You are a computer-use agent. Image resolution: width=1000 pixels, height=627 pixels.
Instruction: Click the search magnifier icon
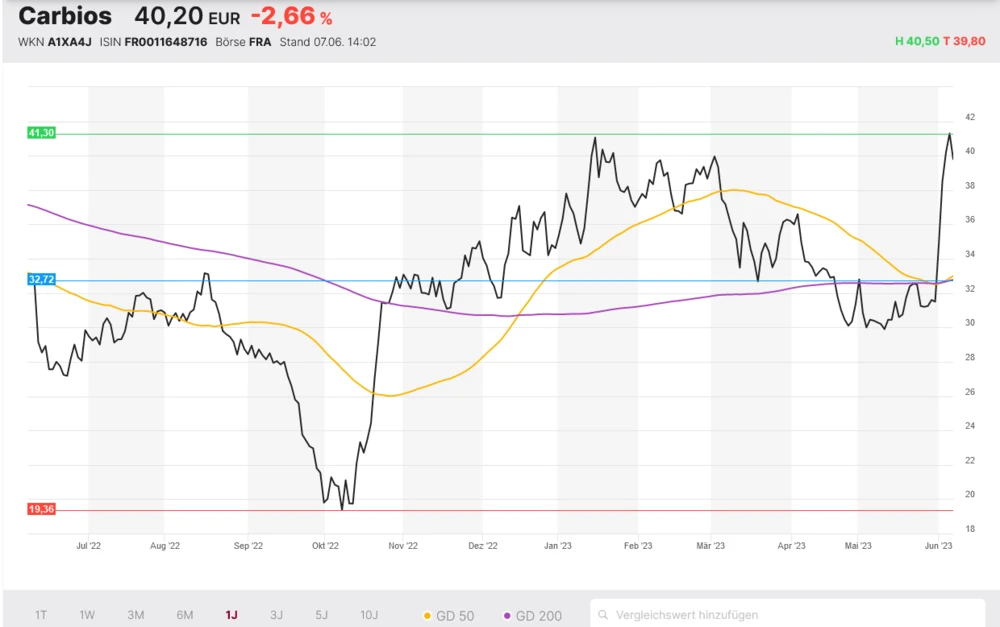coord(603,615)
